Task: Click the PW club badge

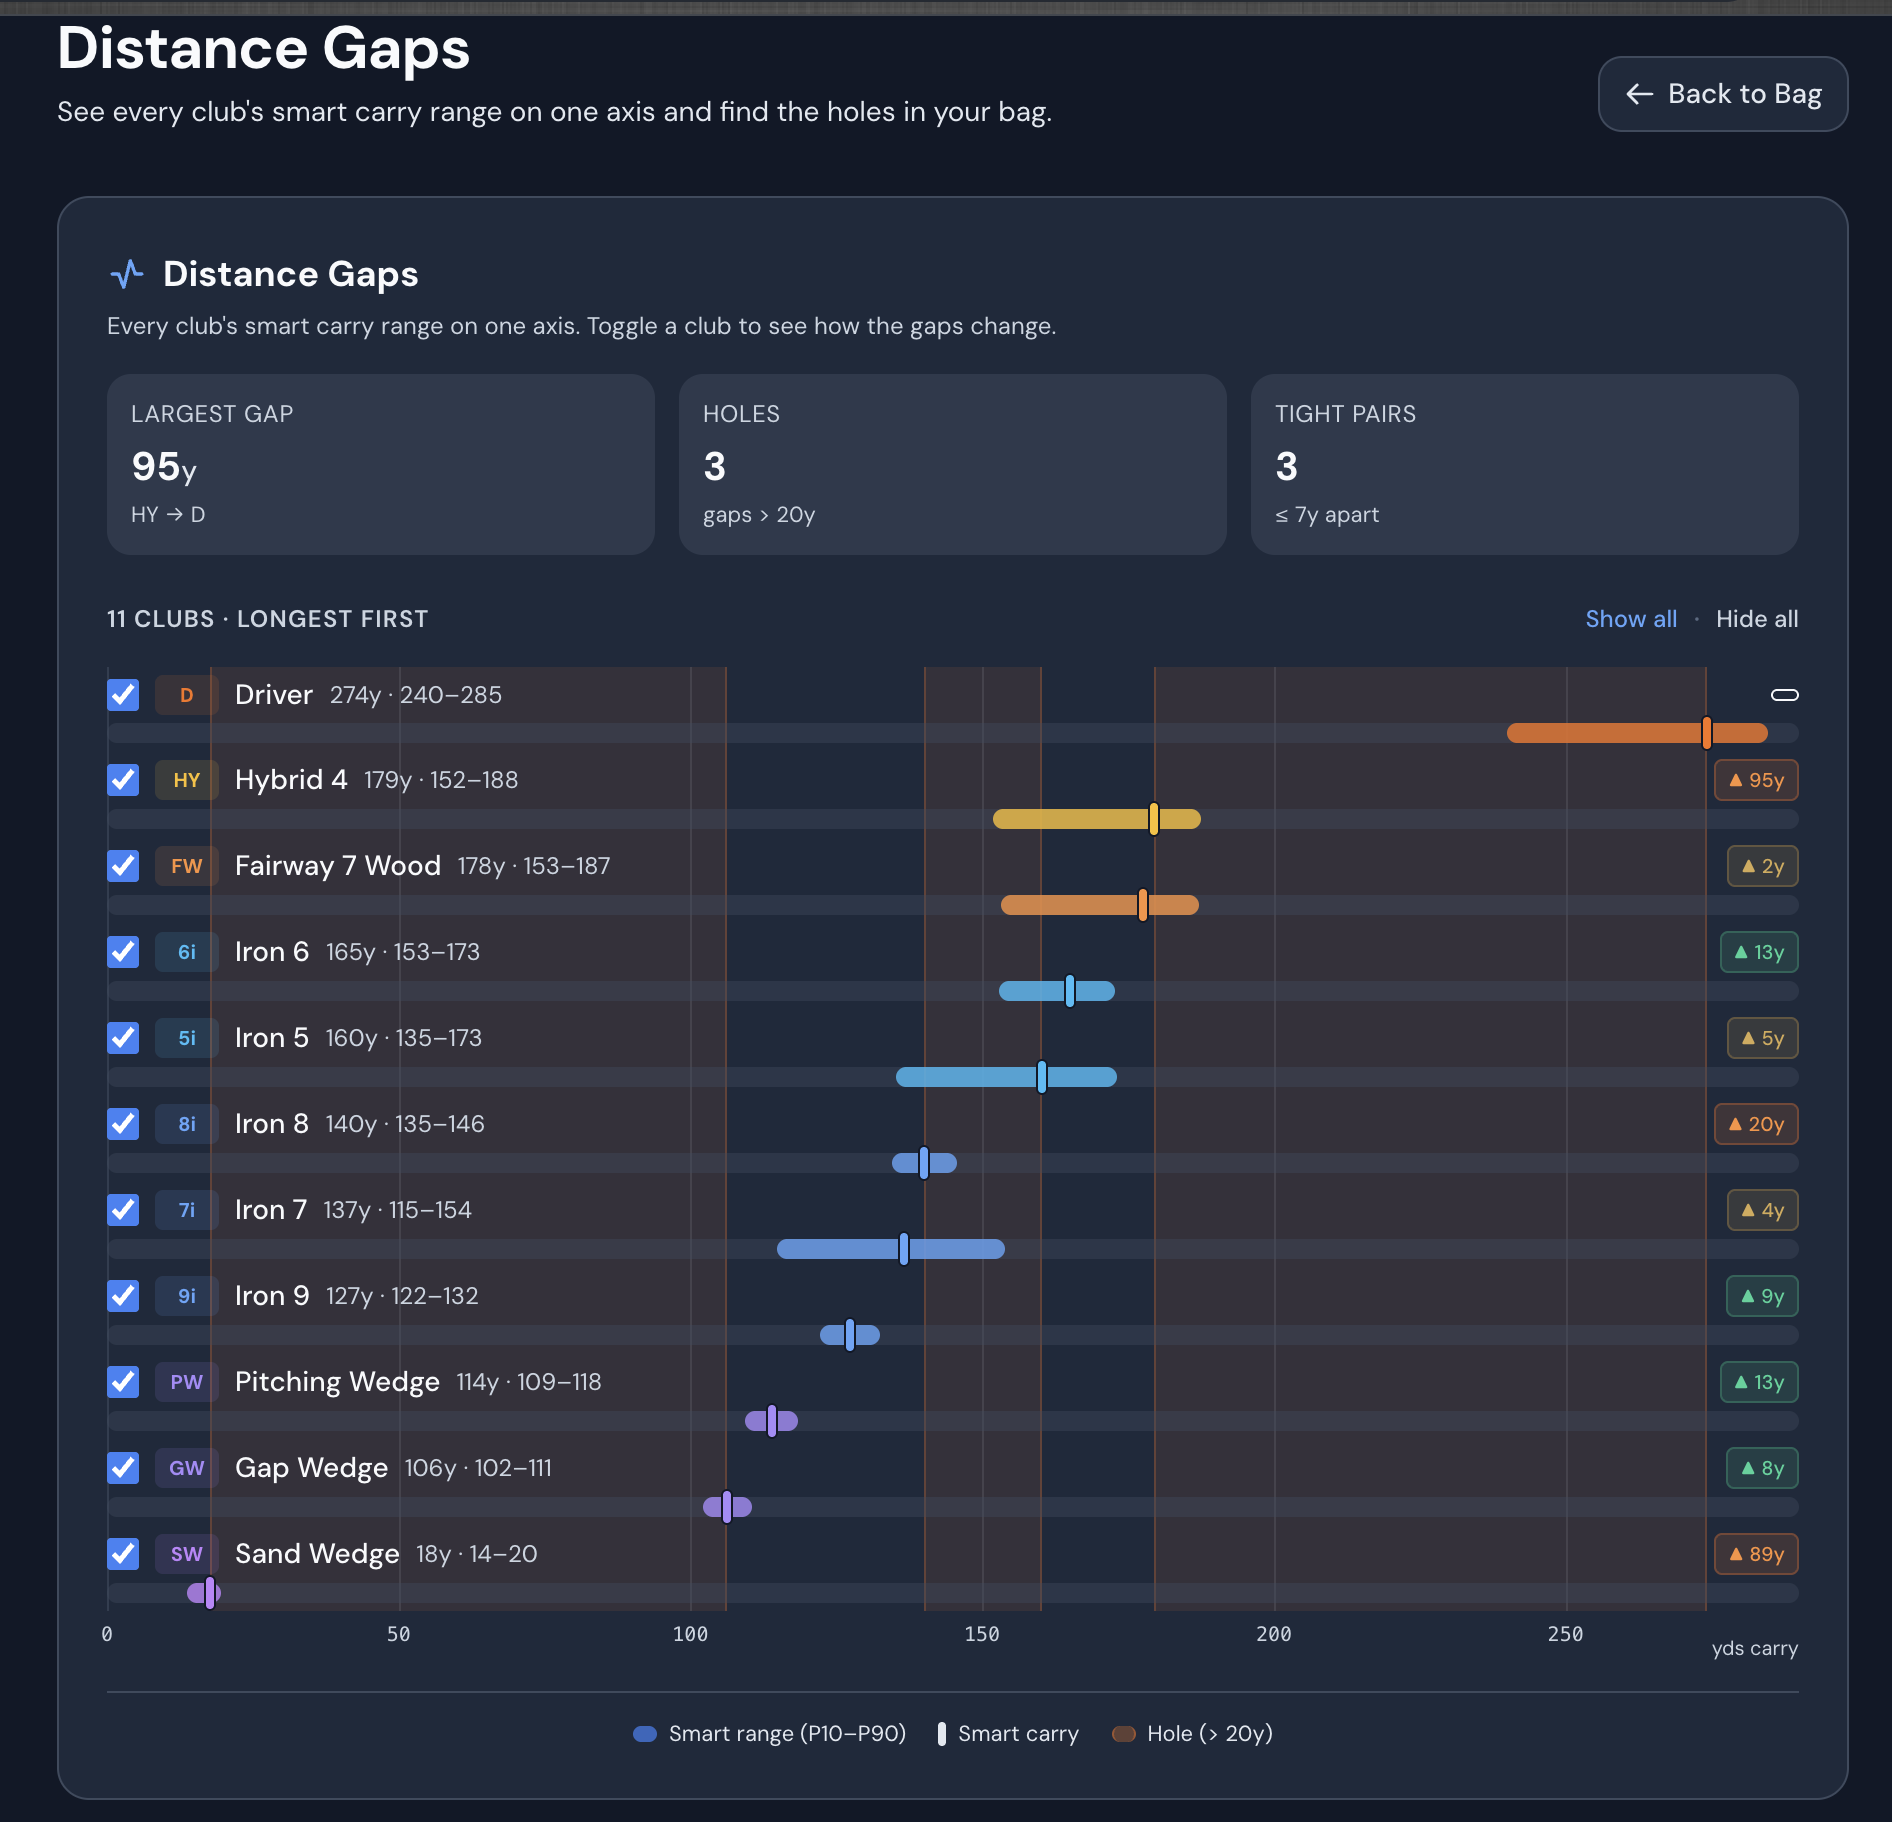Action: pos(187,1383)
